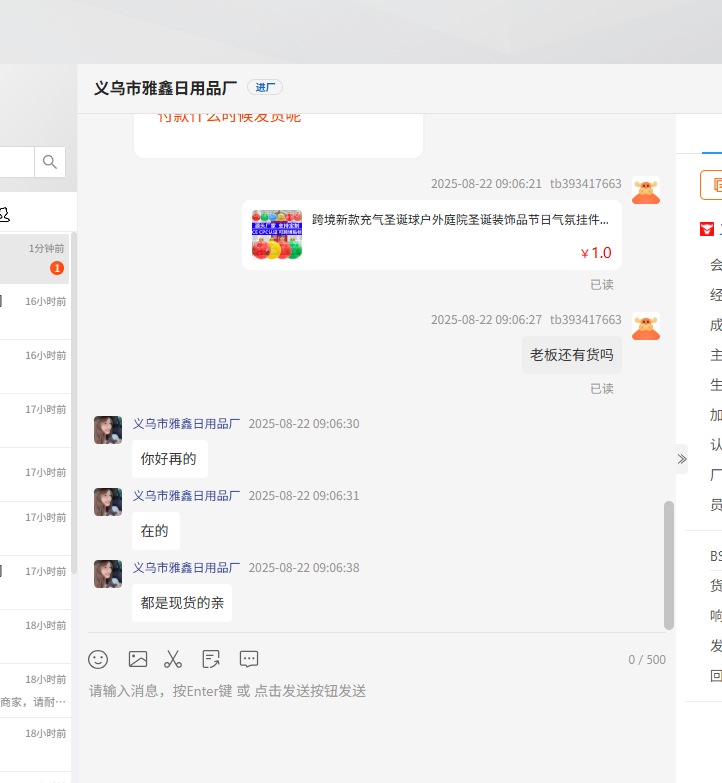Image resolution: width=722 pixels, height=783 pixels.
Task: Click the seller avatar next to 你好再的
Action: pyautogui.click(x=108, y=430)
